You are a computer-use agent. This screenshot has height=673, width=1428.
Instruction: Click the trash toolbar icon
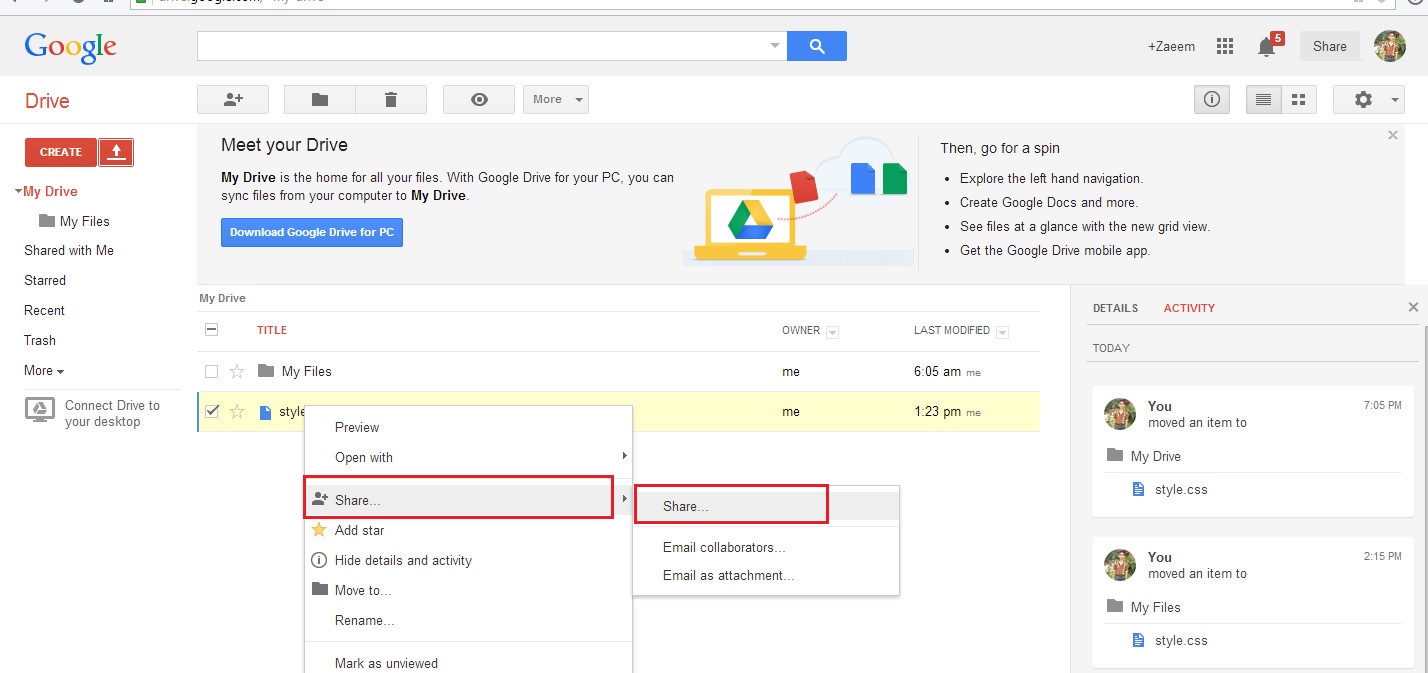391,99
